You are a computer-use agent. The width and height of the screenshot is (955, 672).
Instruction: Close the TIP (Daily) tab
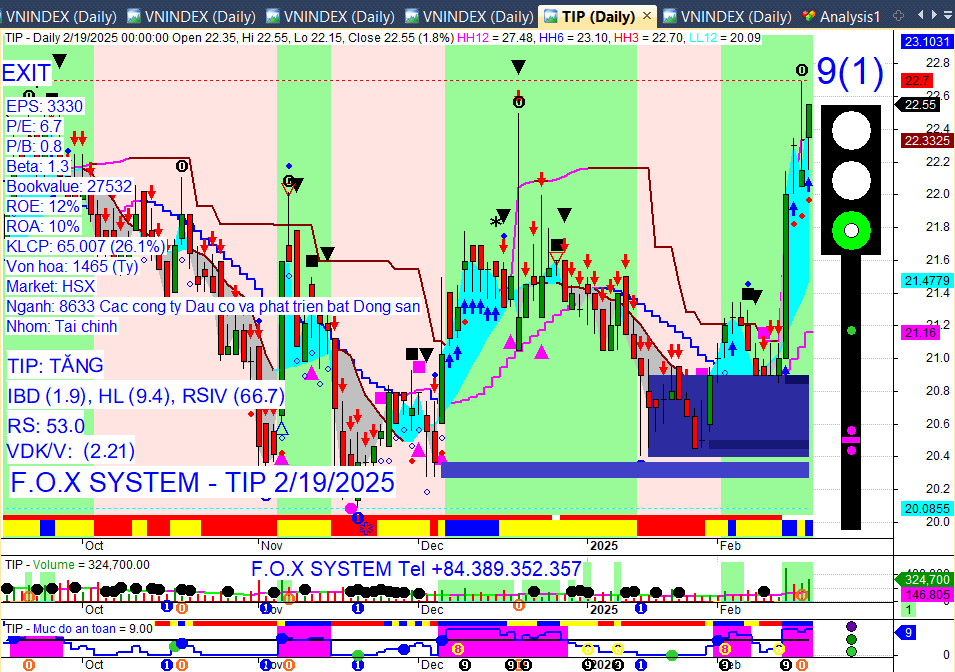(x=647, y=16)
